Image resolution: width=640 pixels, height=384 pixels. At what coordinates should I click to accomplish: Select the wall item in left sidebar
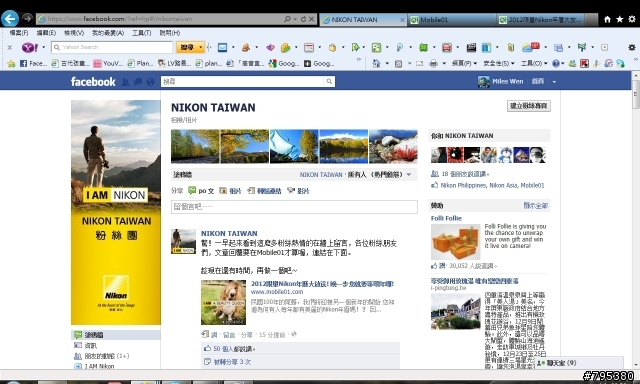tap(116, 335)
